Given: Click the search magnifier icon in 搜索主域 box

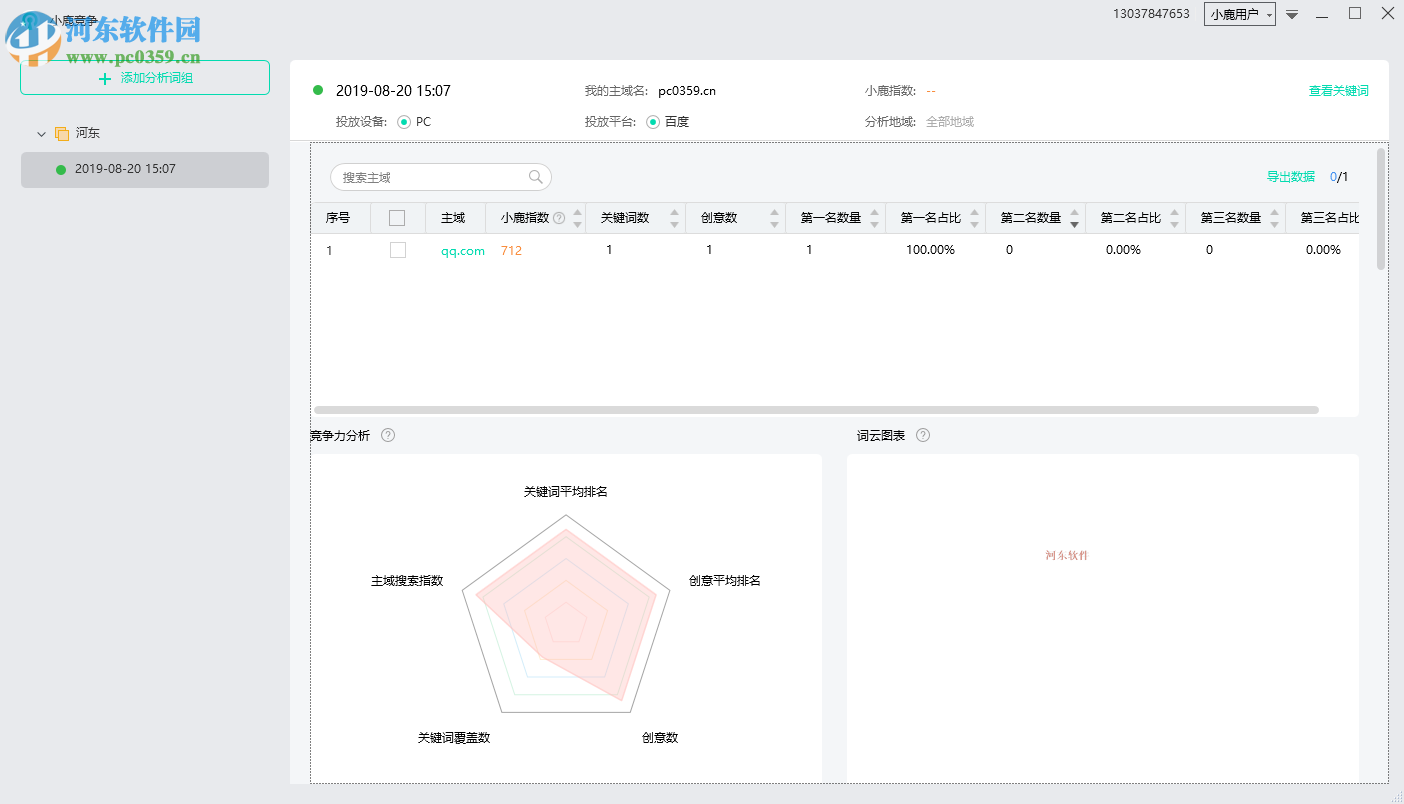Looking at the screenshot, I should [537, 176].
